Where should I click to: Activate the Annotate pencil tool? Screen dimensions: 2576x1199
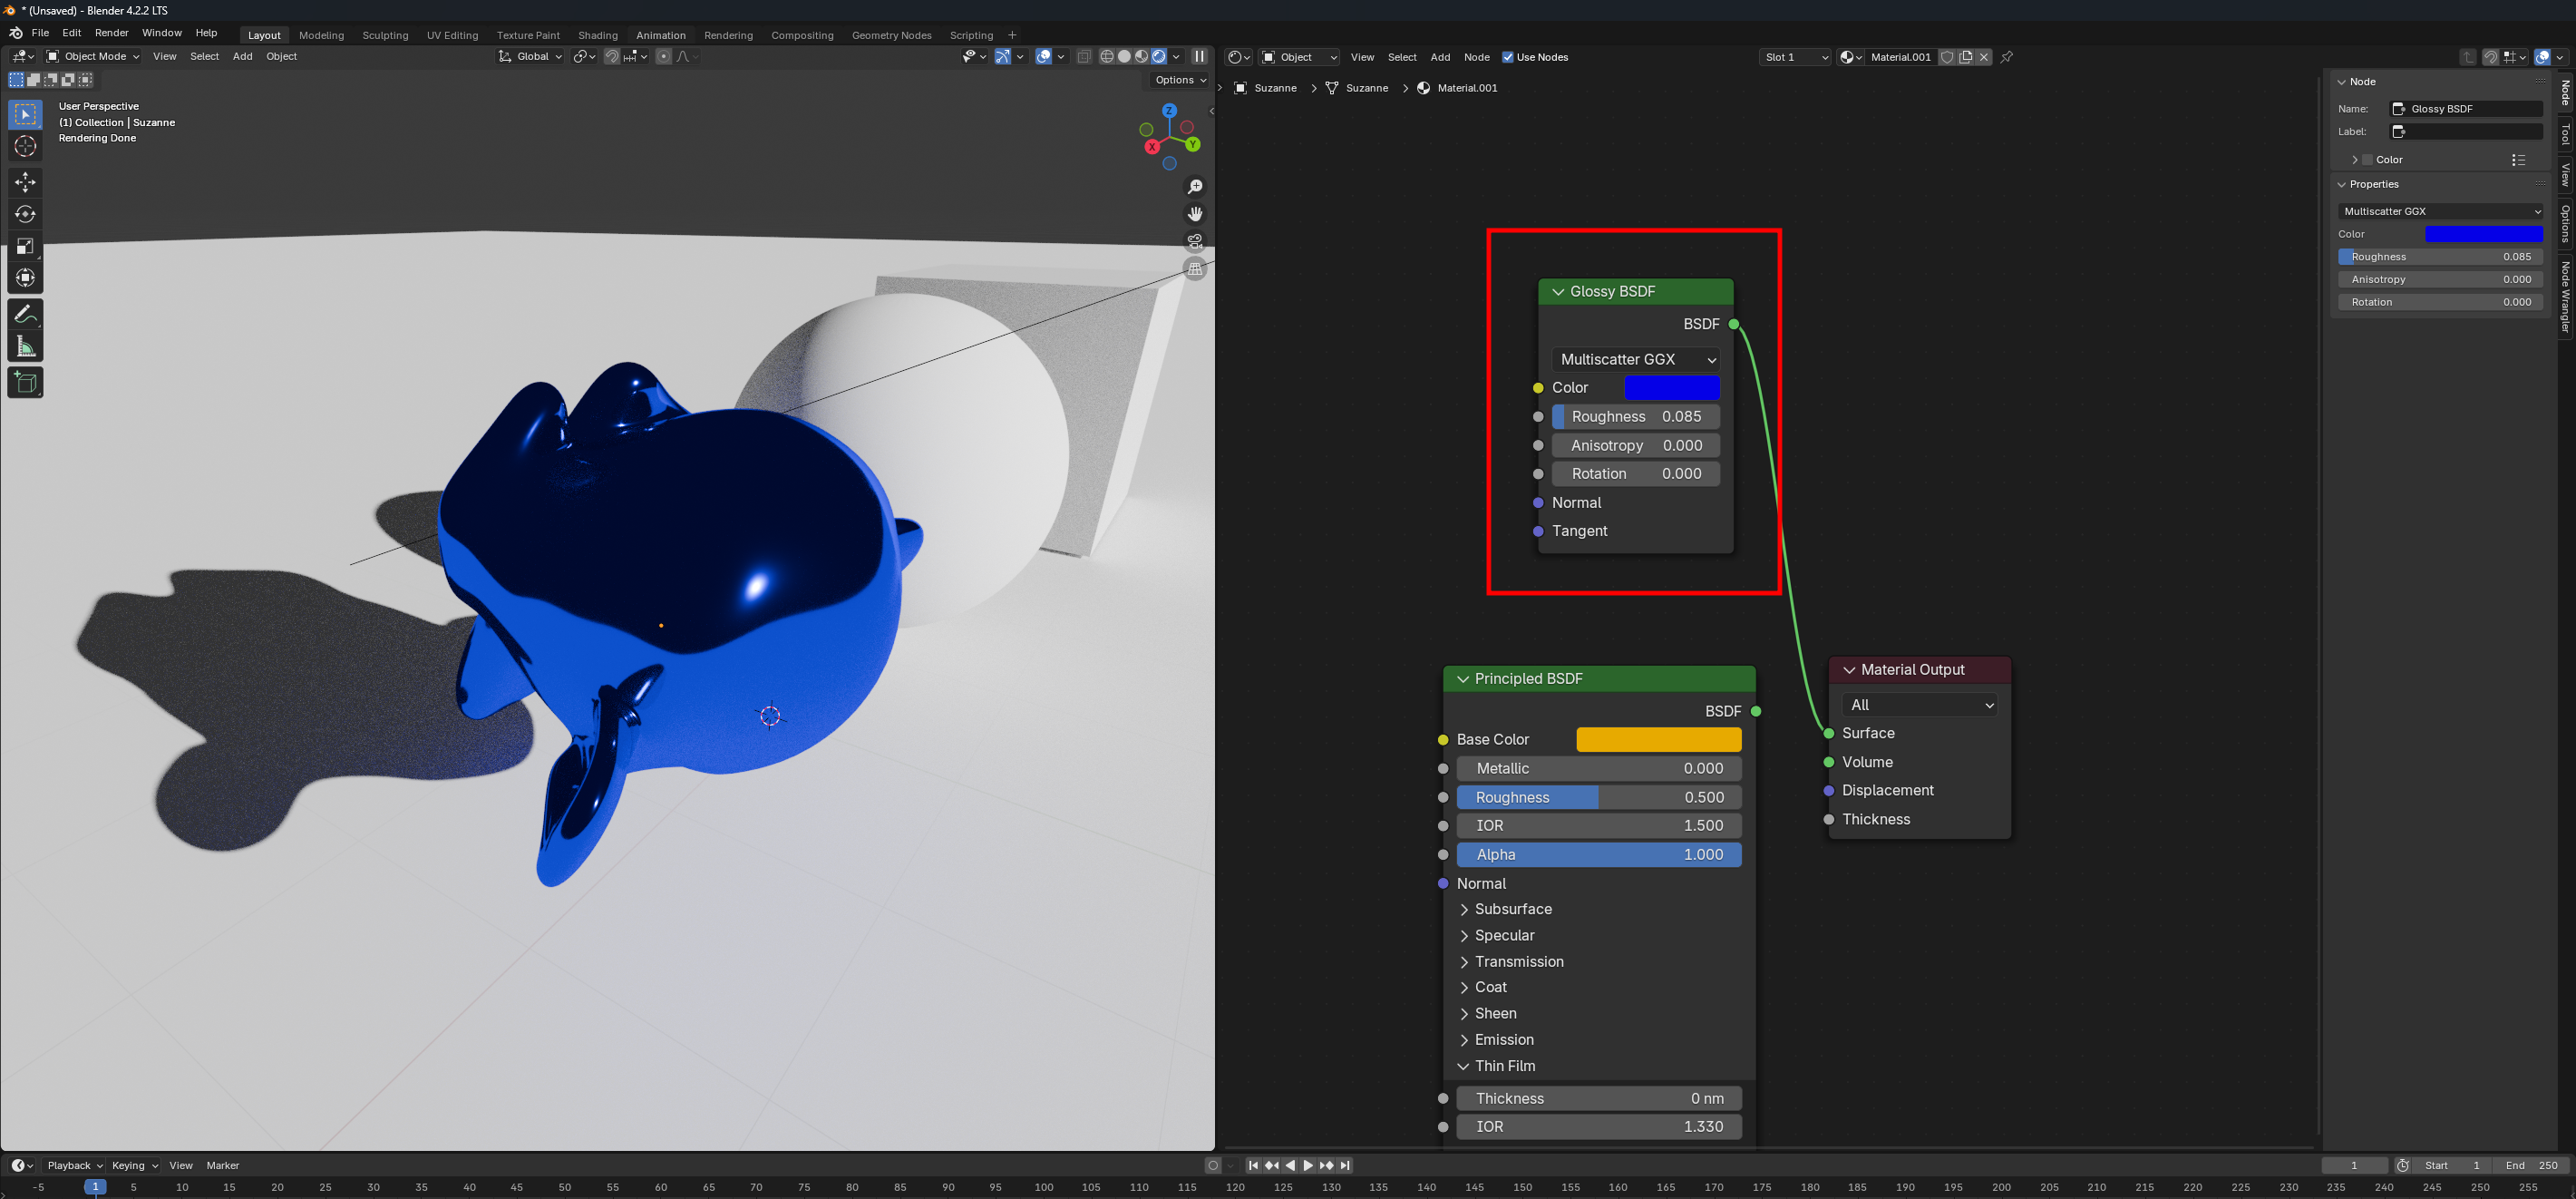click(x=25, y=314)
